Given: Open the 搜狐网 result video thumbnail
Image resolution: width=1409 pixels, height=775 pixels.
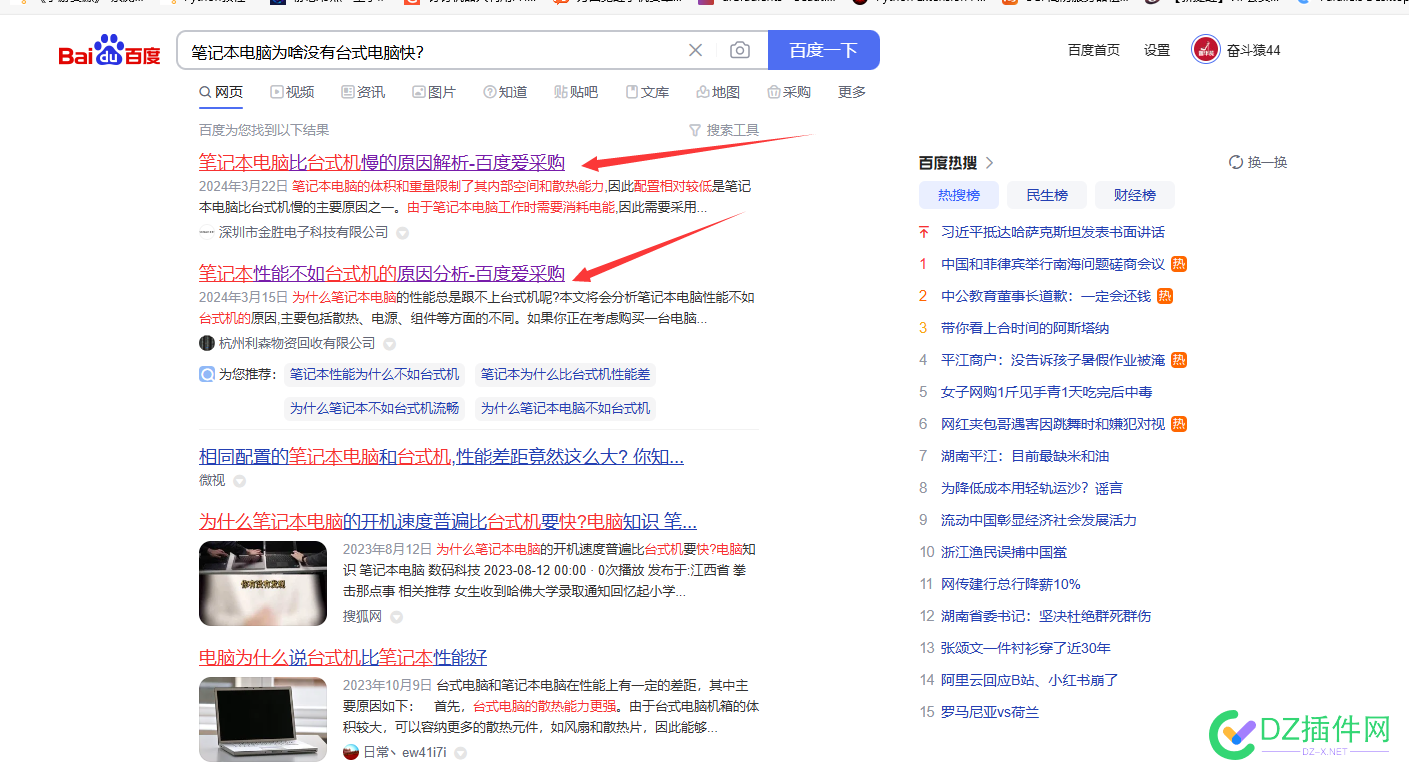Looking at the screenshot, I should (x=263, y=583).
